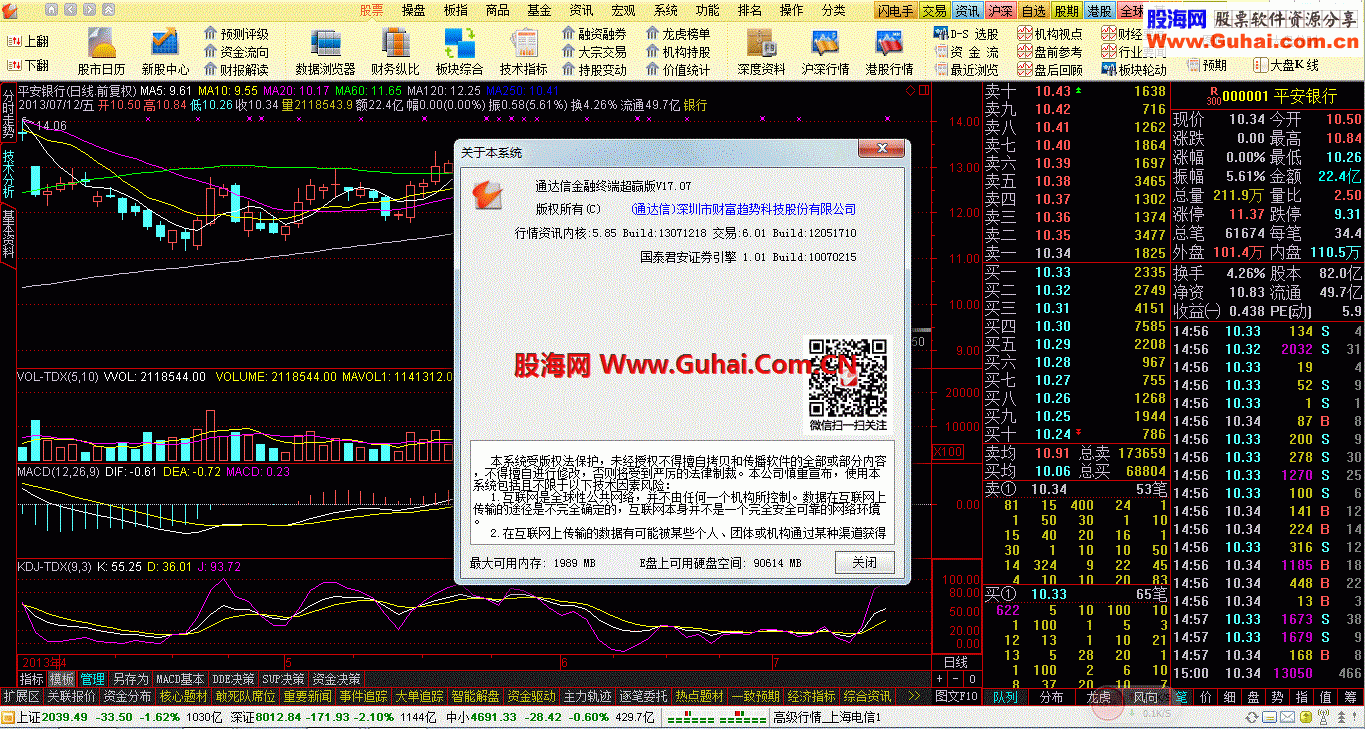Switch to 队列 tab in quote panel
Screen dimensions: 1365x729
(1004, 696)
